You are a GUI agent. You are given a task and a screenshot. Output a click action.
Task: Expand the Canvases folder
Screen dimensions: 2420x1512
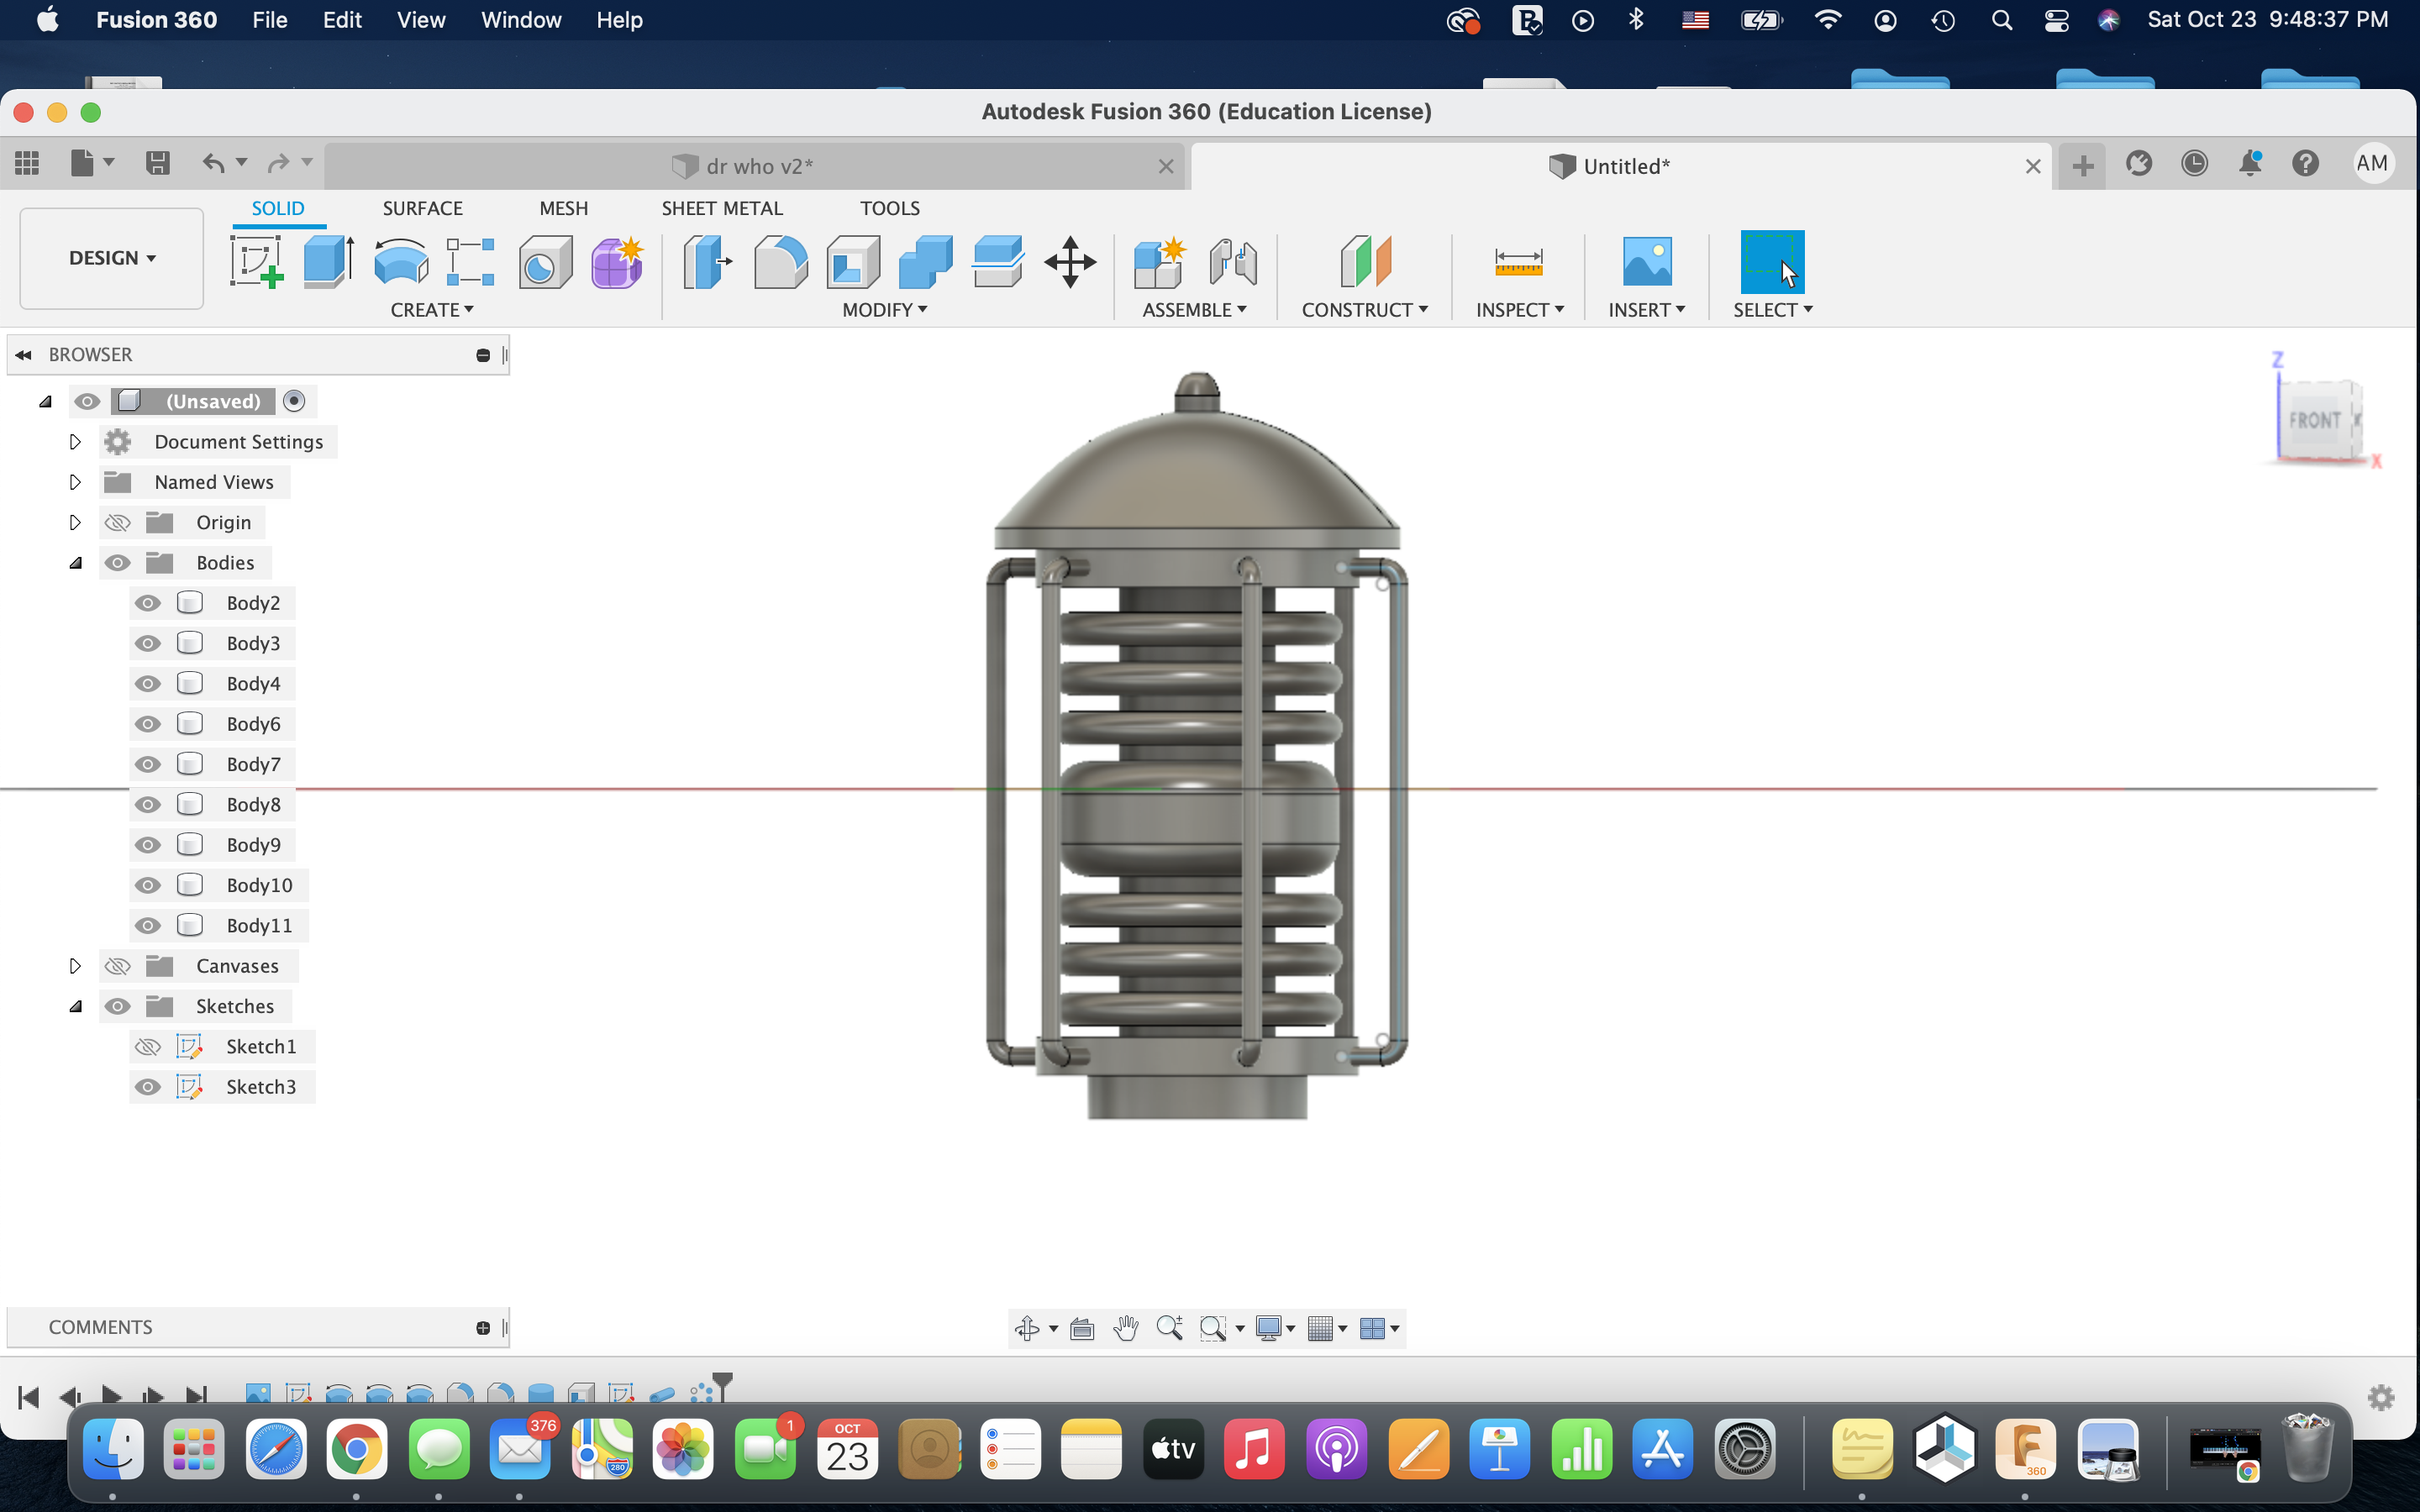point(73,965)
